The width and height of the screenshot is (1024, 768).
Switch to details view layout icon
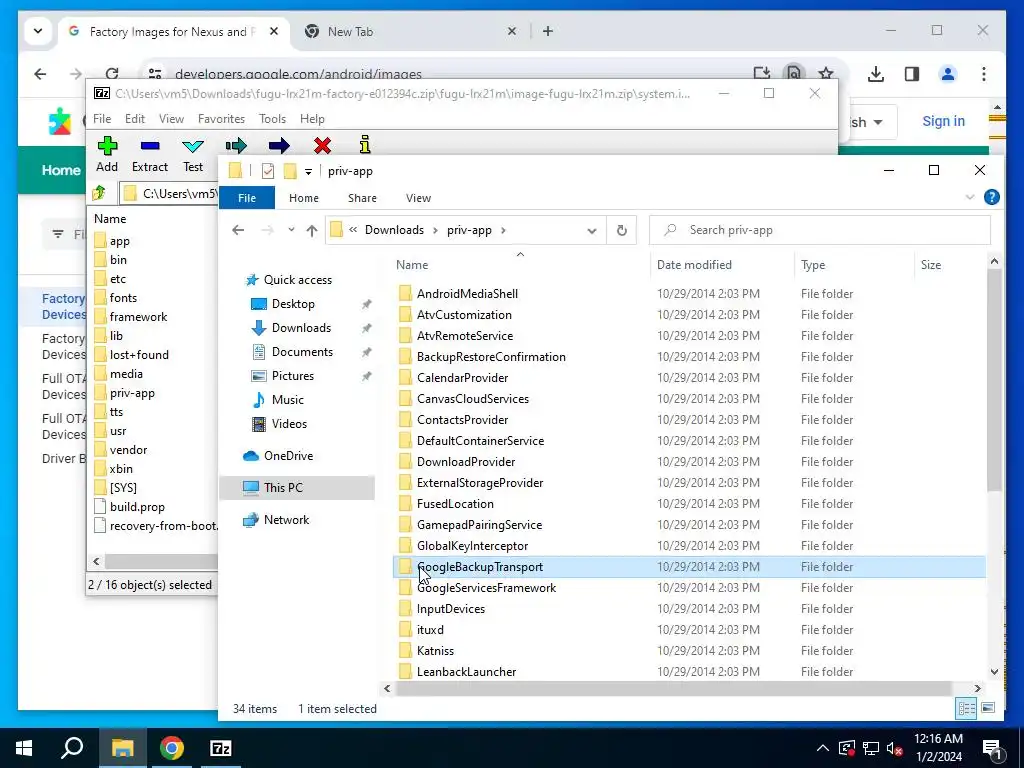coord(967,708)
